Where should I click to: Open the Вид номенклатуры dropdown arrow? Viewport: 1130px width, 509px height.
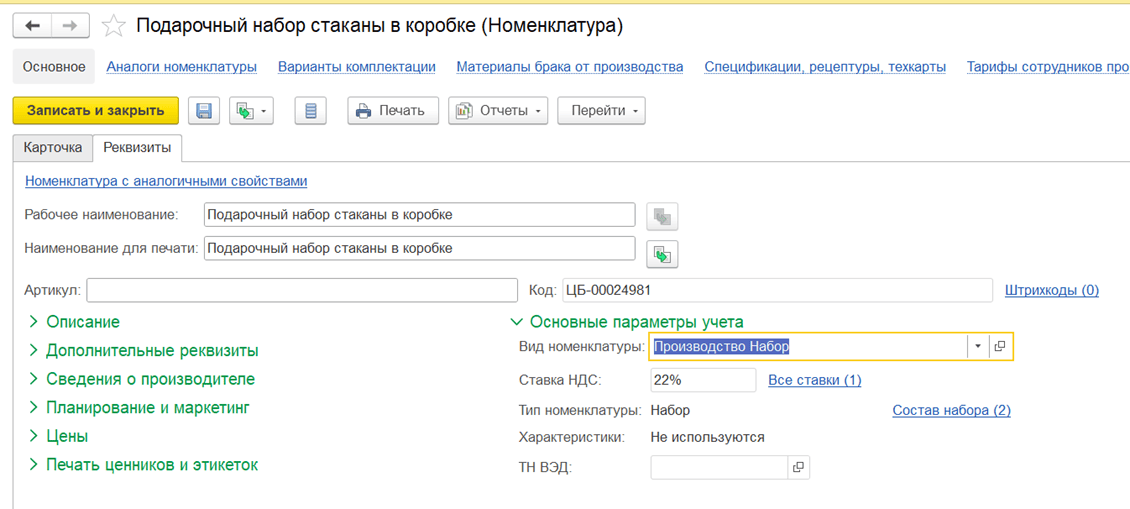(x=976, y=346)
